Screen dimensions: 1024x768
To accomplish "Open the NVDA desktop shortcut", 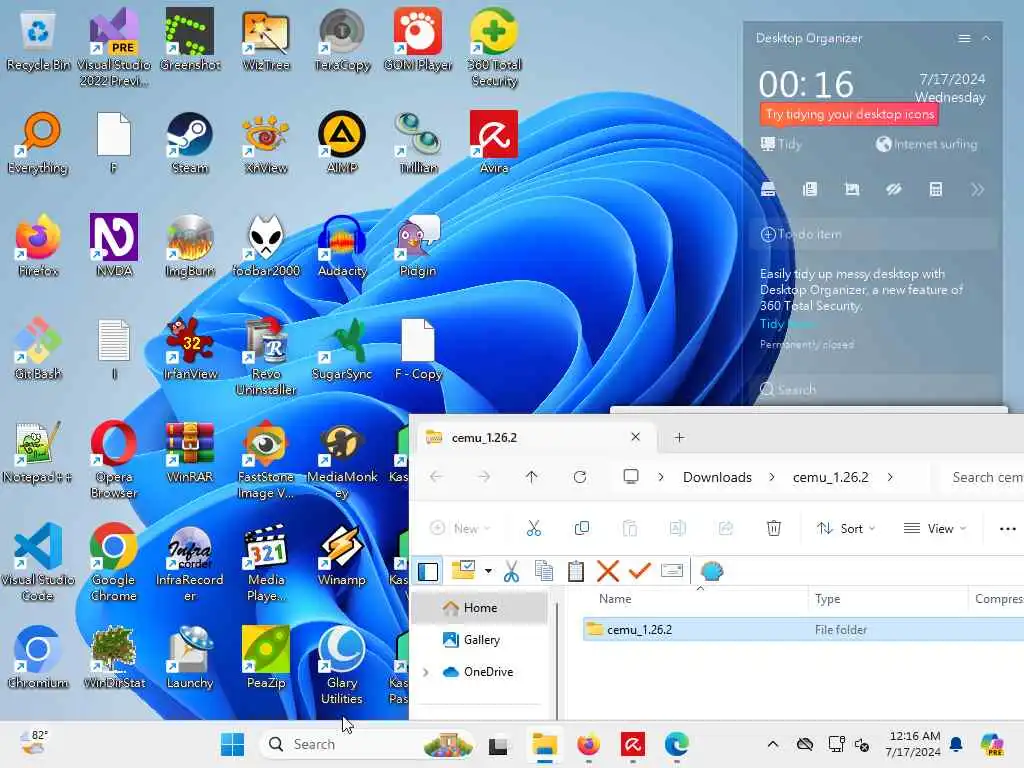I will (114, 246).
